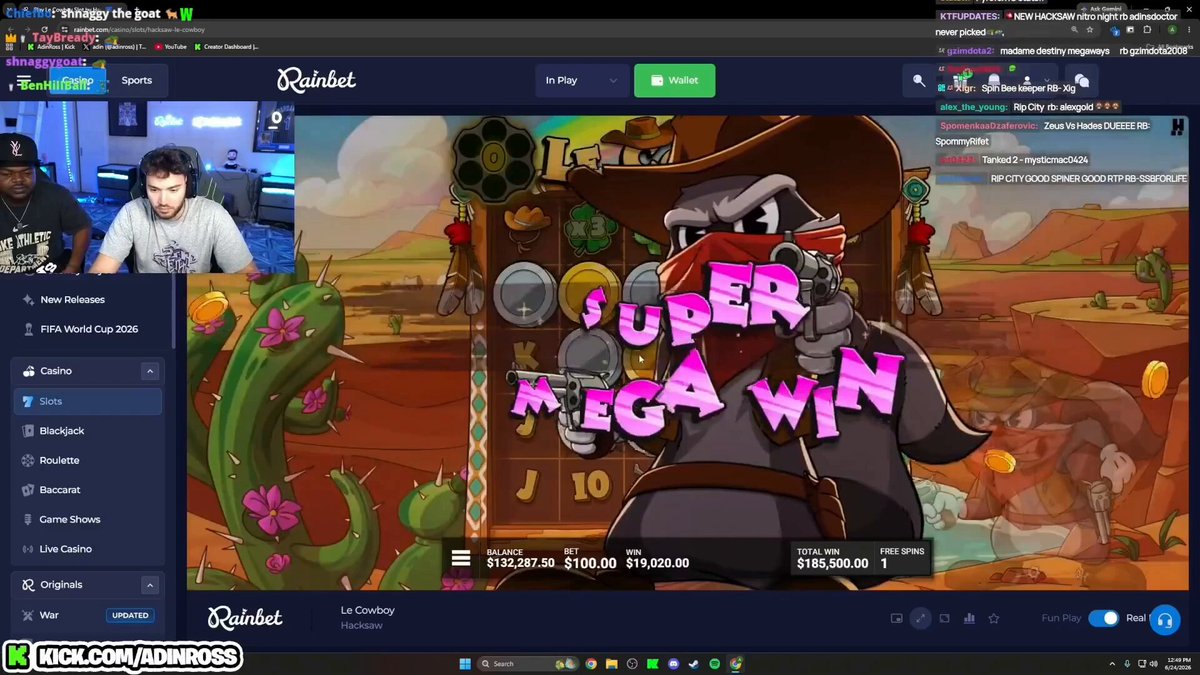Open Chrome from the taskbar

pos(591,663)
